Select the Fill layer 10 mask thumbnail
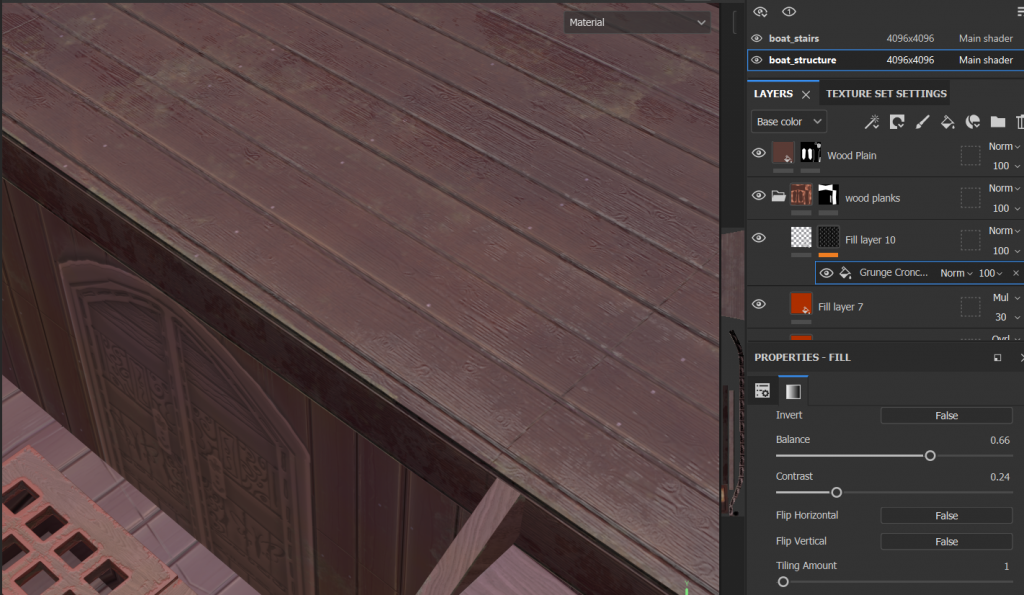 (x=828, y=237)
